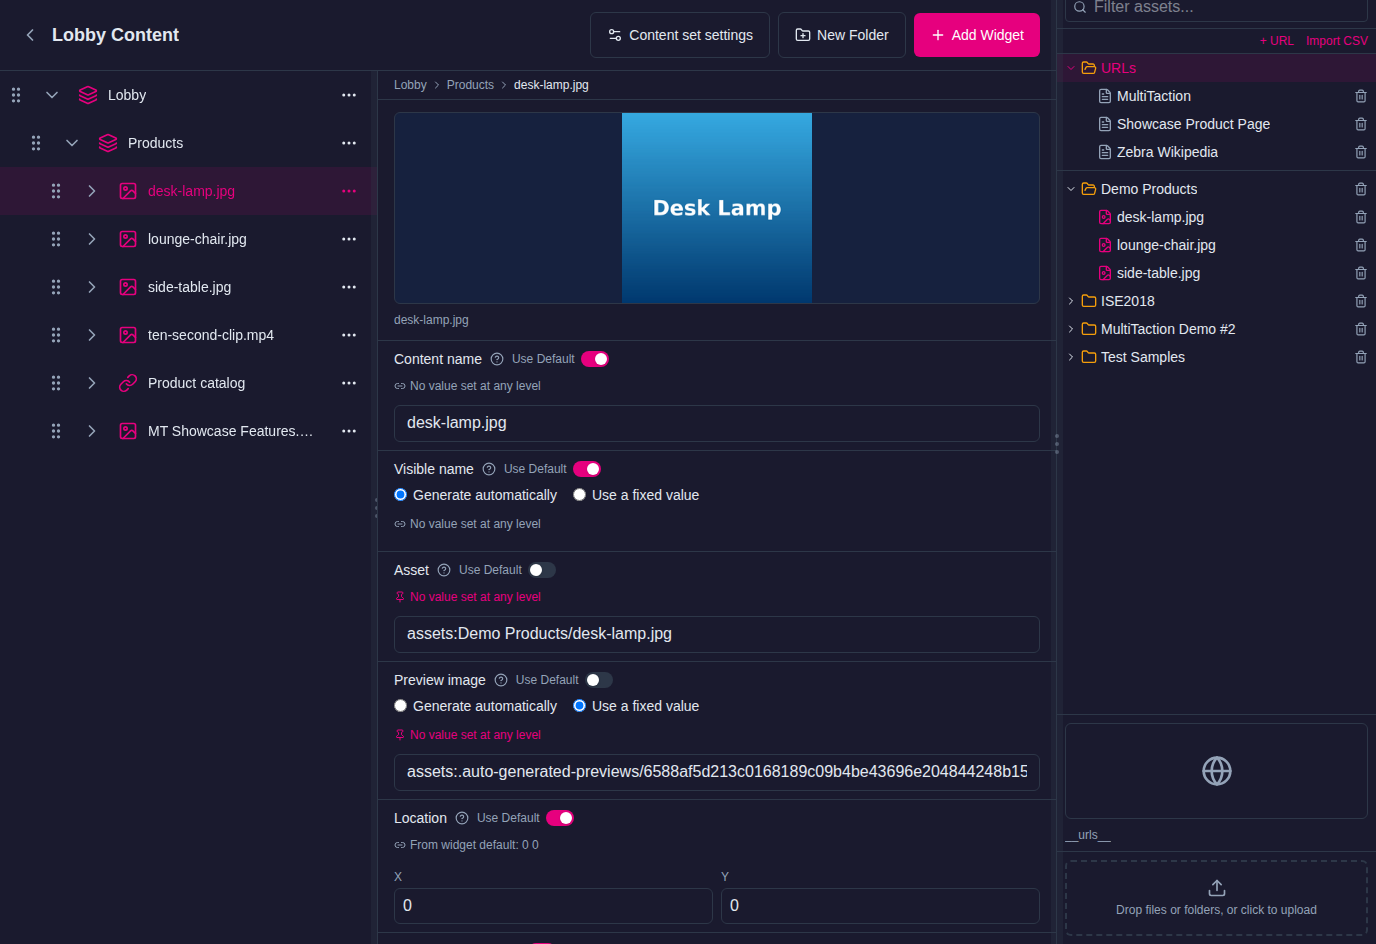Click Products in the breadcrumb
This screenshot has height=944, width=1376.
[470, 85]
